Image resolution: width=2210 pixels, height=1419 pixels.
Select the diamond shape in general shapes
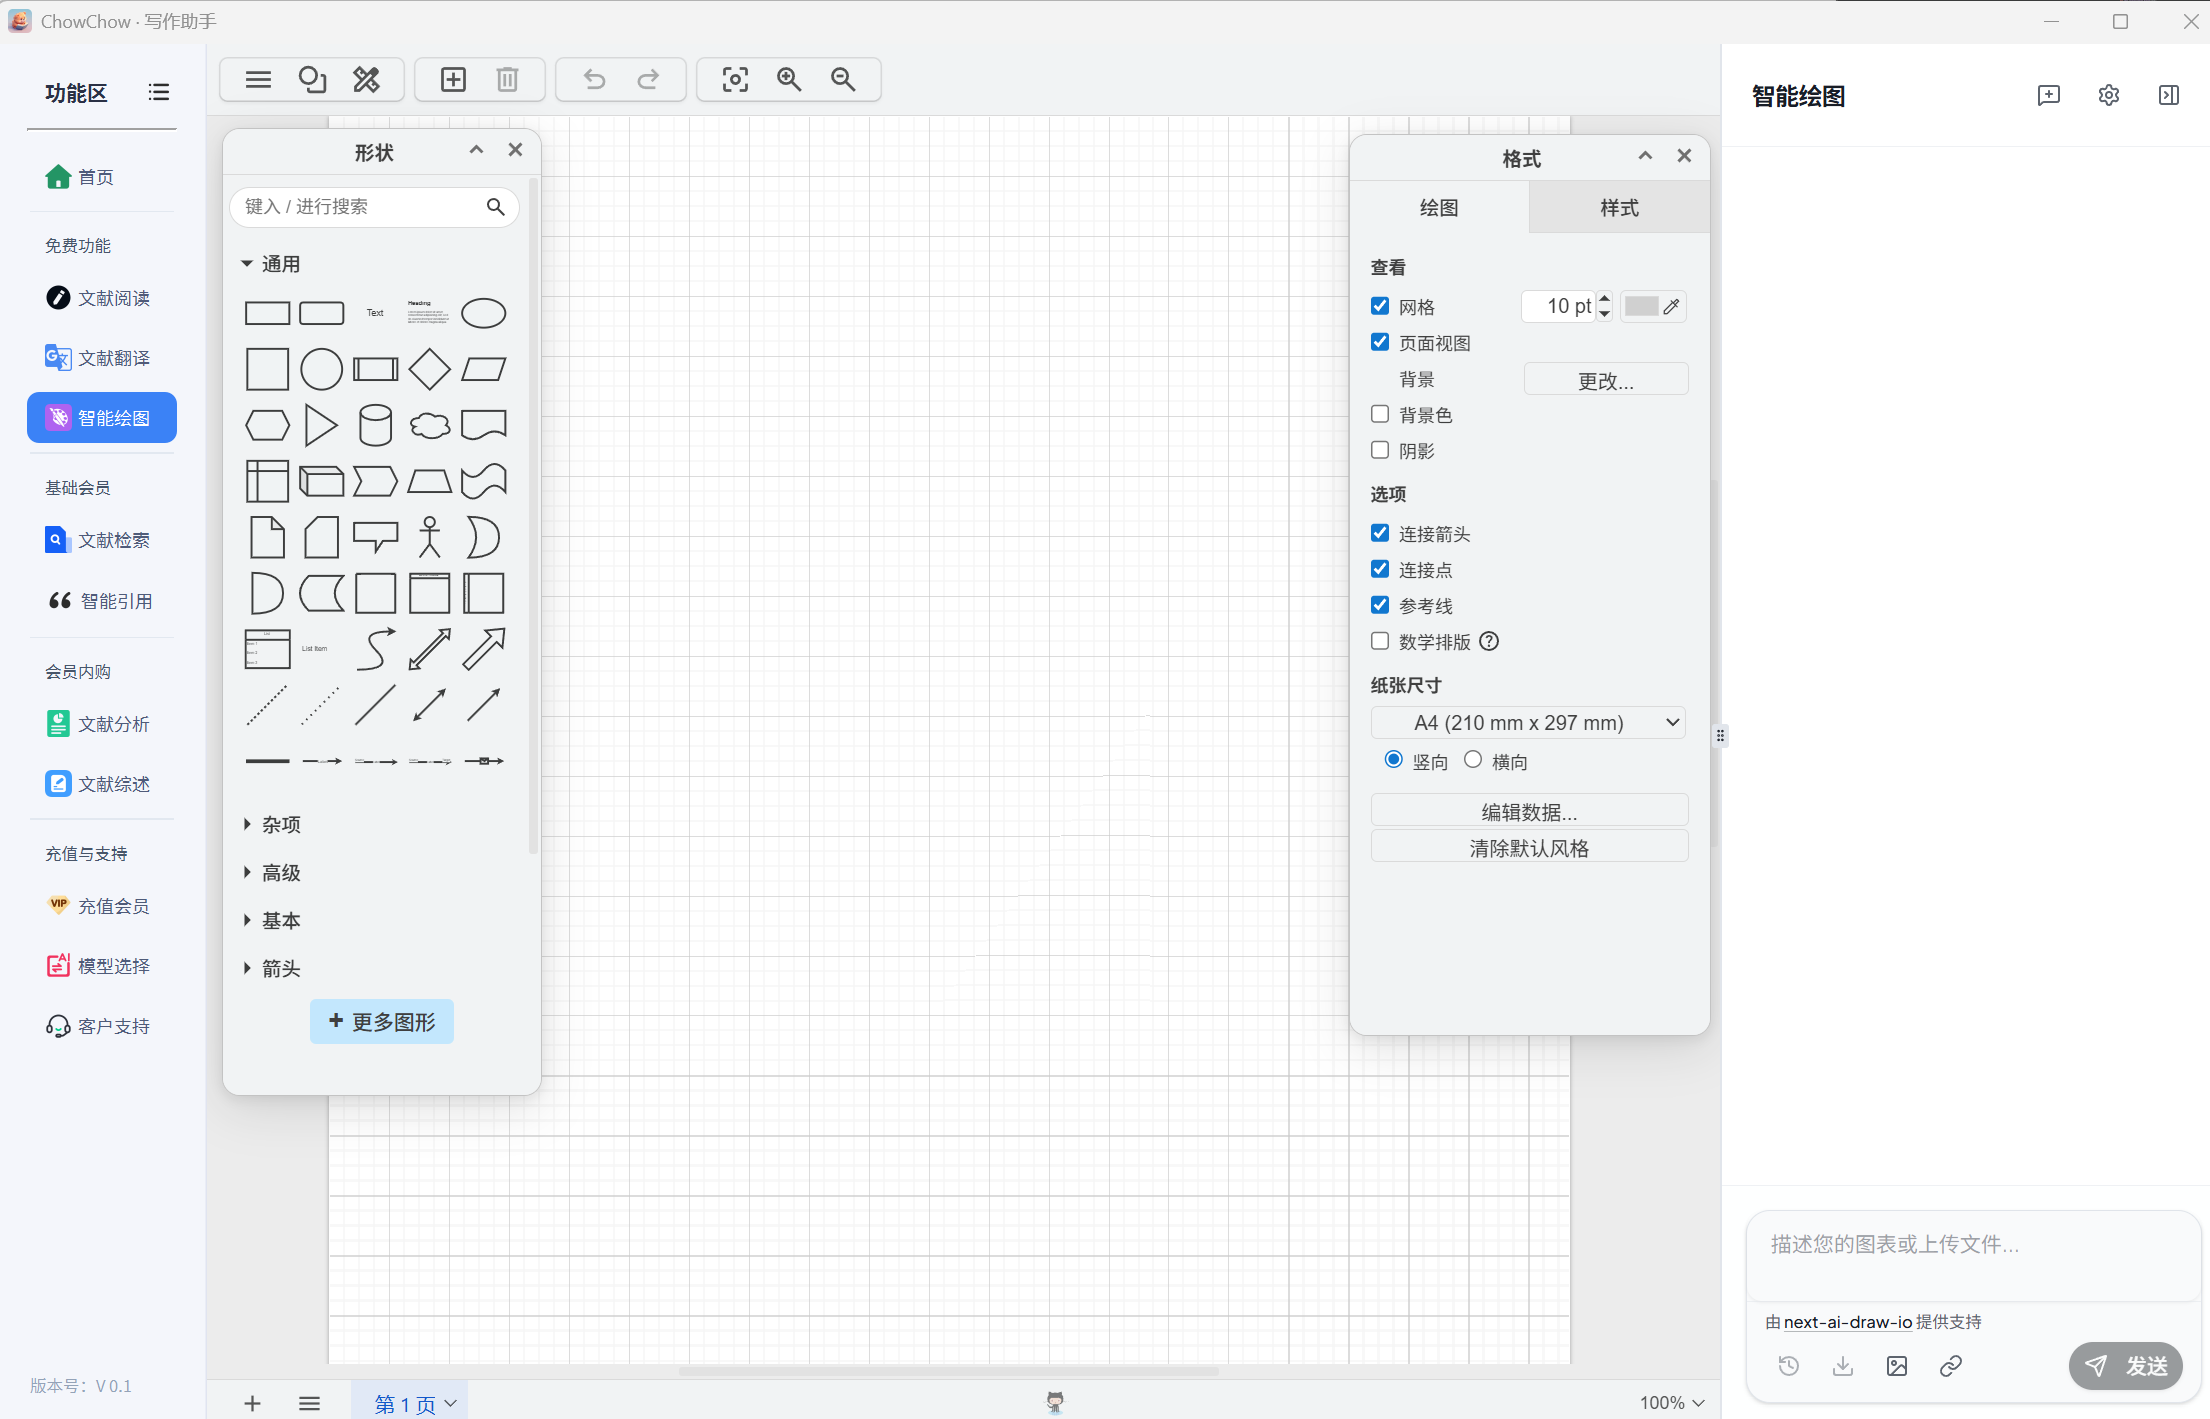pos(429,369)
